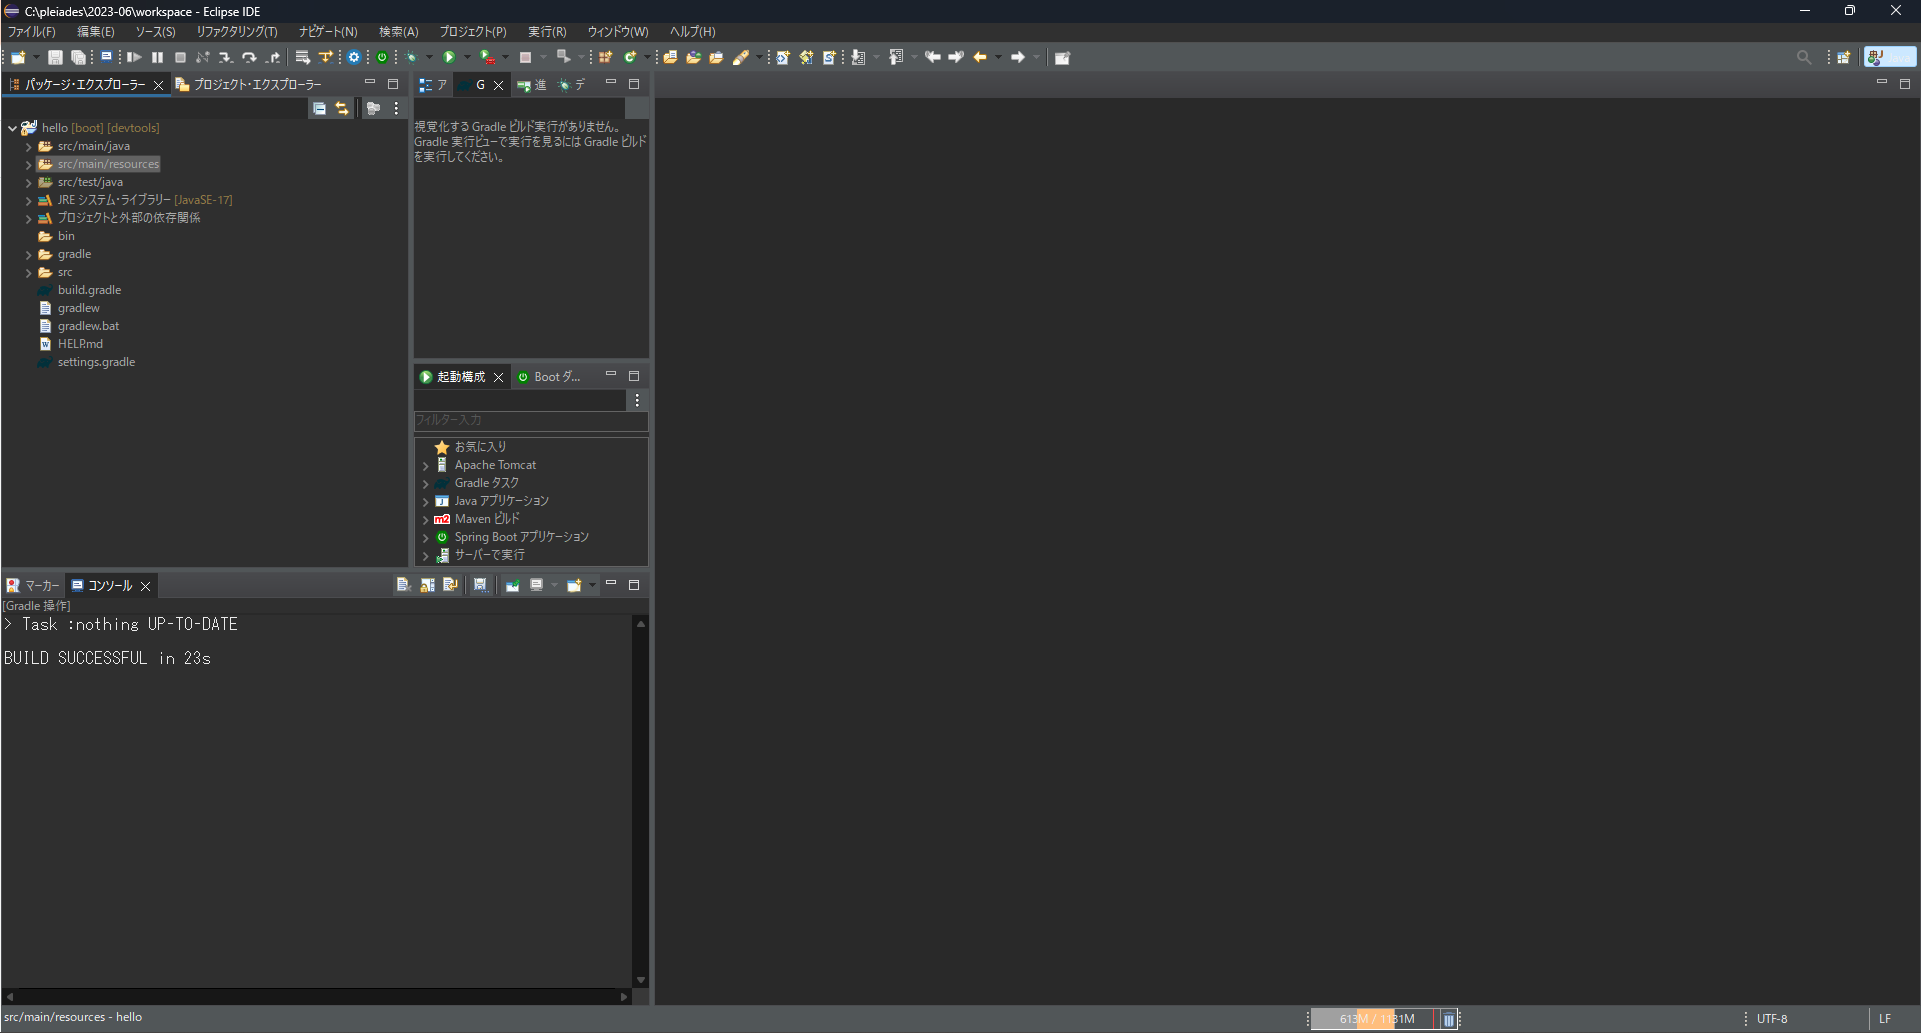Enable word wrap in the console
Image resolution: width=1921 pixels, height=1033 pixels.
[450, 585]
